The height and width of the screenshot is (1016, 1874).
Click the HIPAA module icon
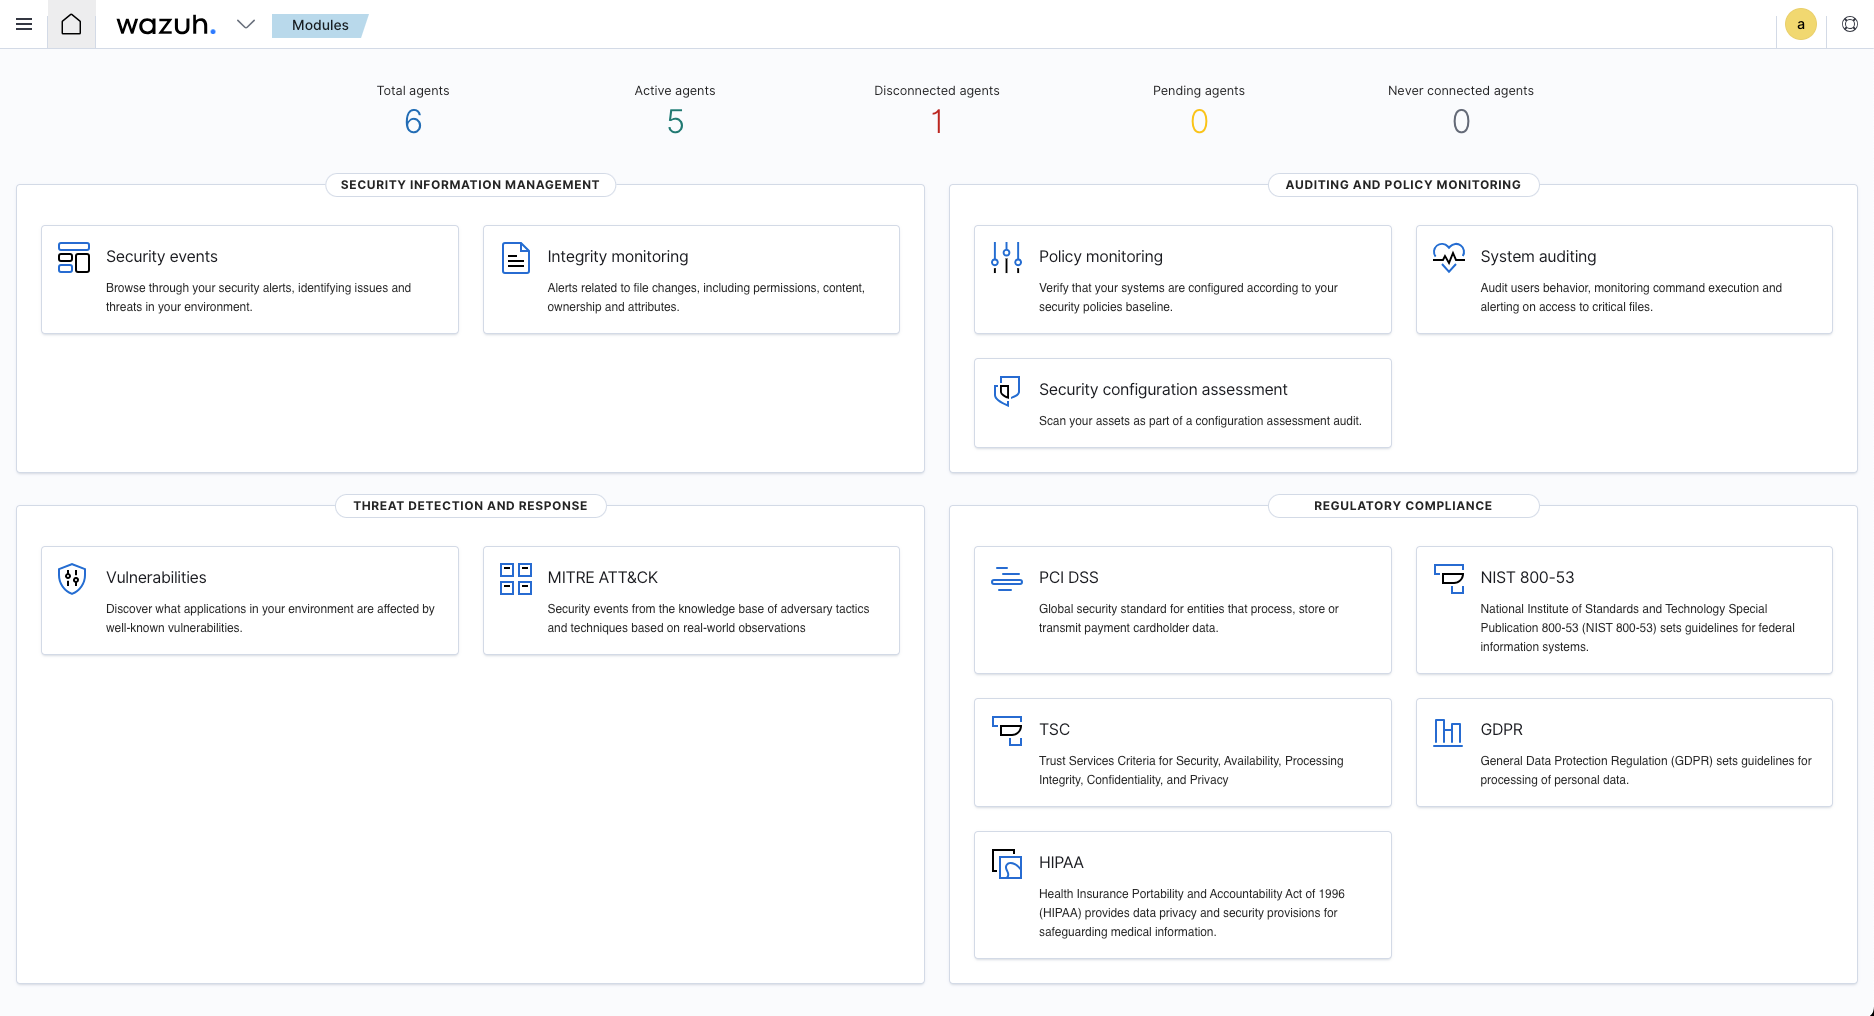[x=1006, y=864]
